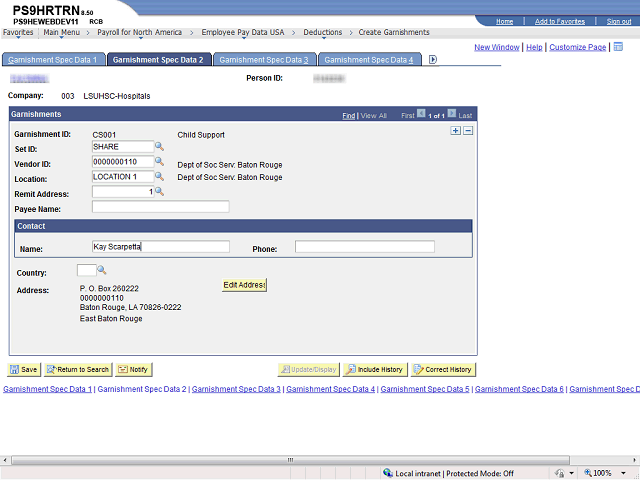The image size is (640, 480).
Task: Click Find link in Garnishments header
Action: [x=348, y=116]
